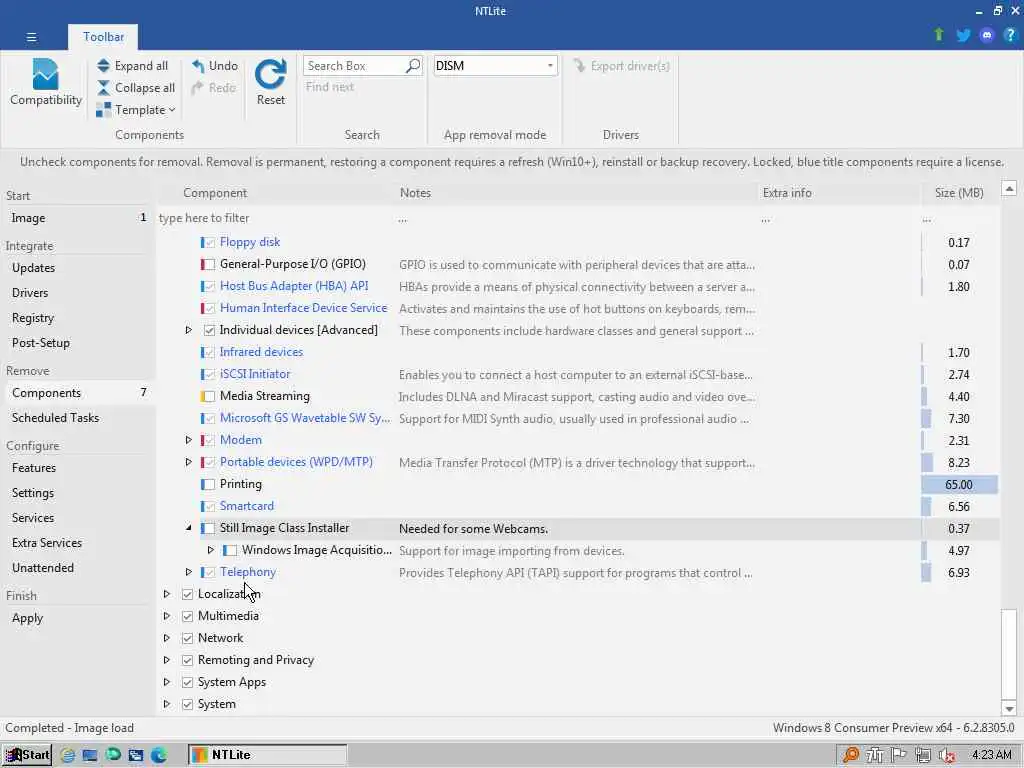Toggle the Individual devices [Advanced] checkbox
Viewport: 1024px width, 768px height.
click(209, 330)
